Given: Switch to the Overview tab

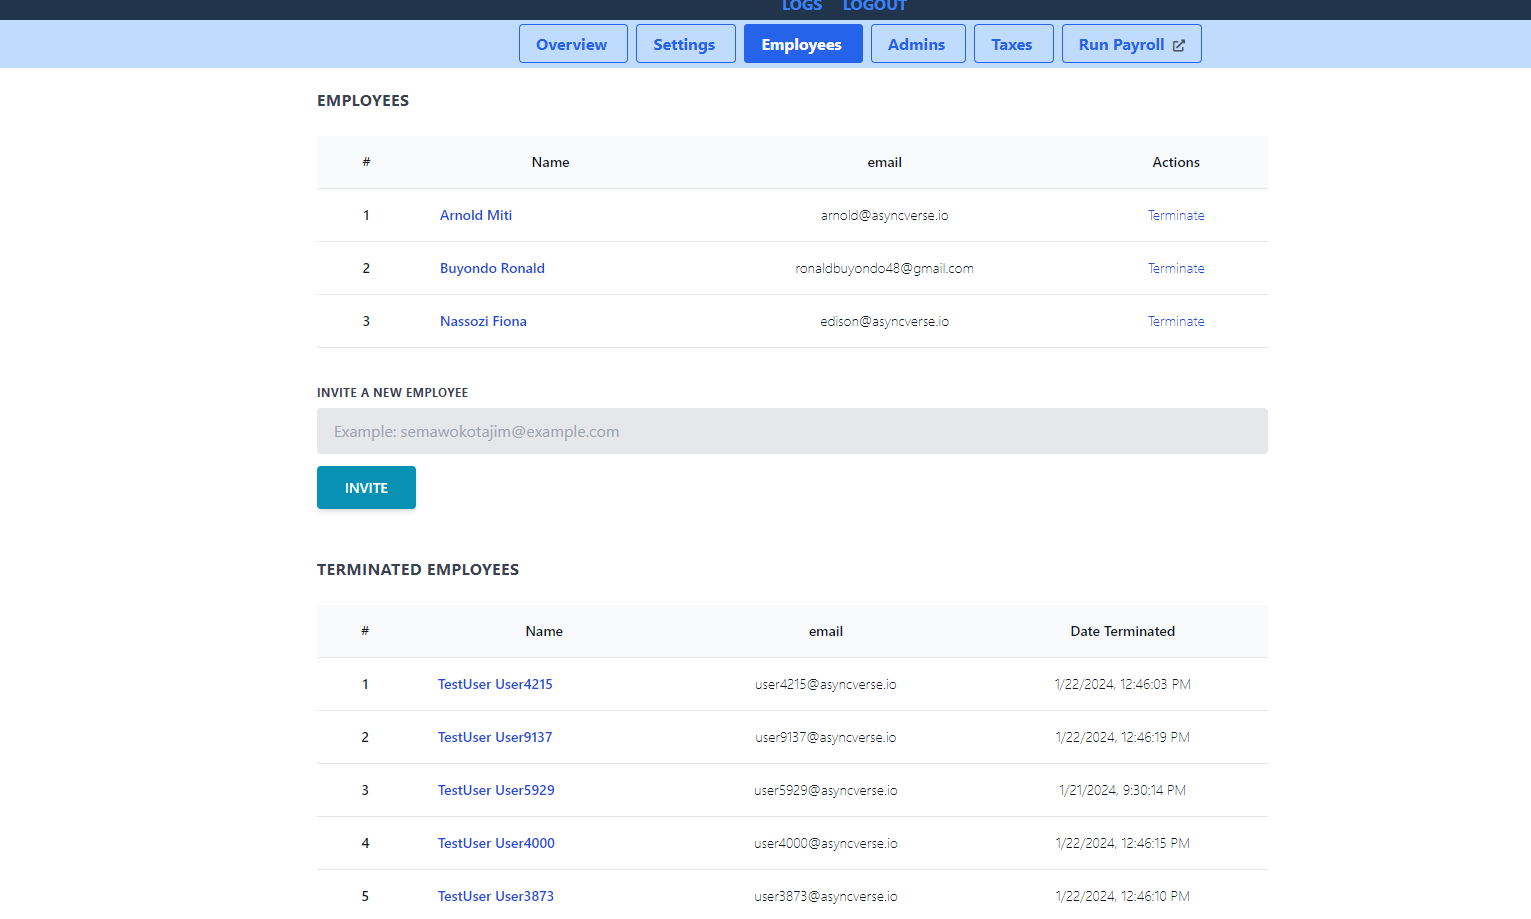Looking at the screenshot, I should pyautogui.click(x=572, y=43).
